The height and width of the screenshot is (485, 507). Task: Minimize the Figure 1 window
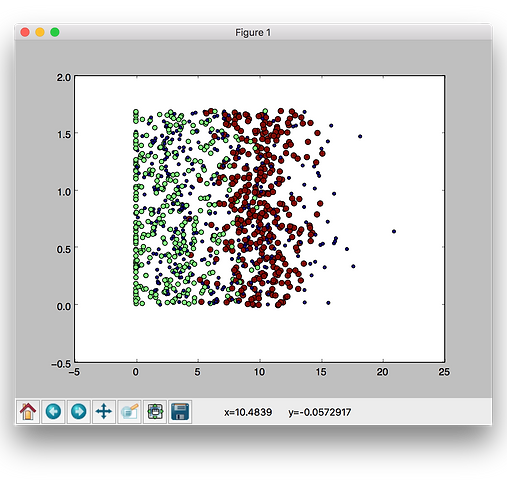coord(40,32)
